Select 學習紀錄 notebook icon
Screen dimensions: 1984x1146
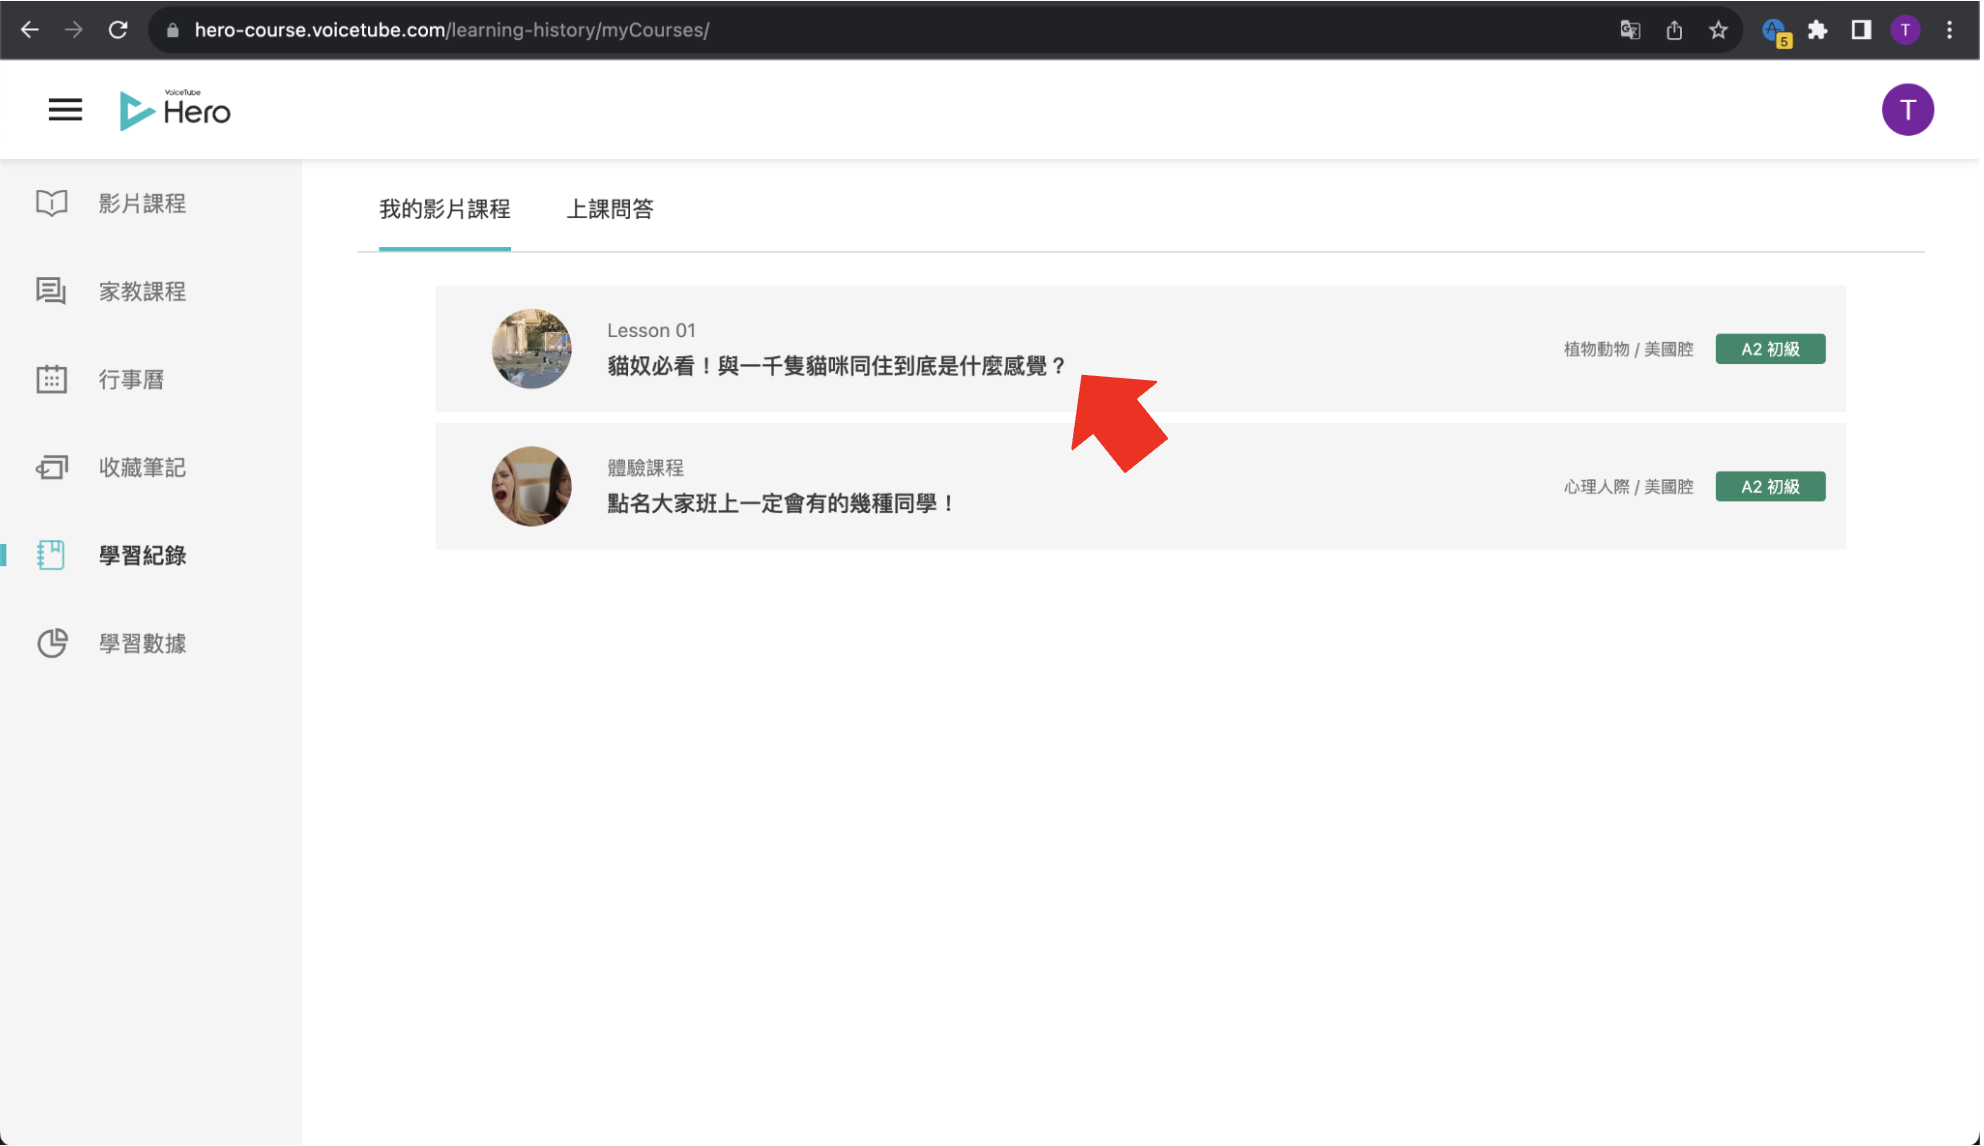[x=52, y=555]
